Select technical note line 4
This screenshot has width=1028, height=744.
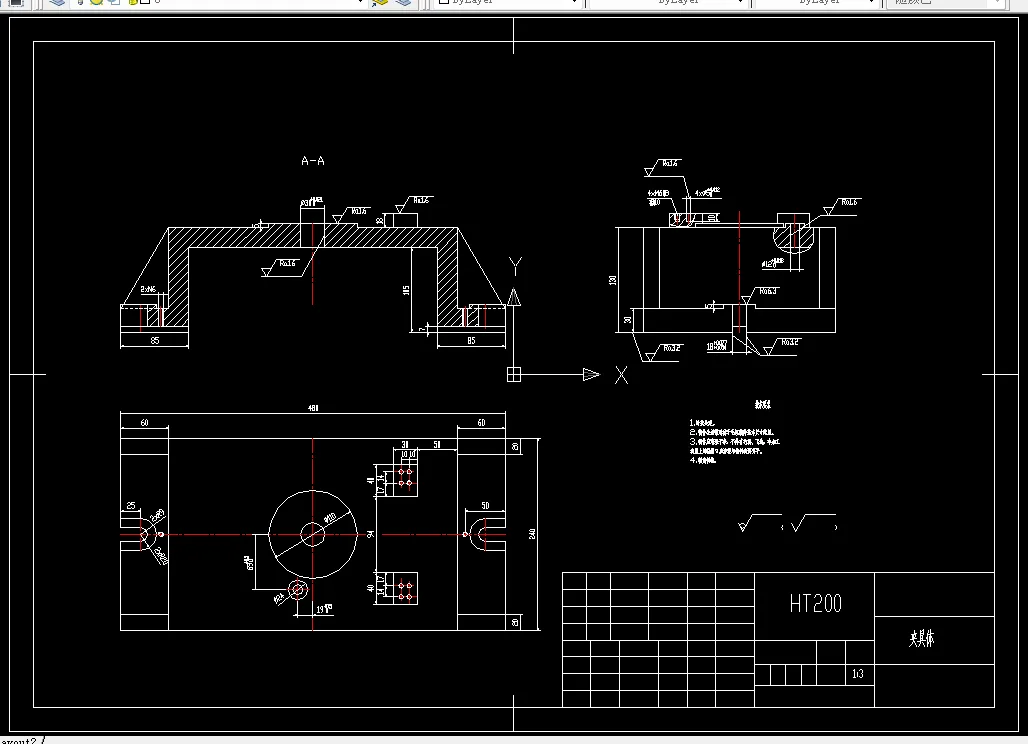pos(703,460)
